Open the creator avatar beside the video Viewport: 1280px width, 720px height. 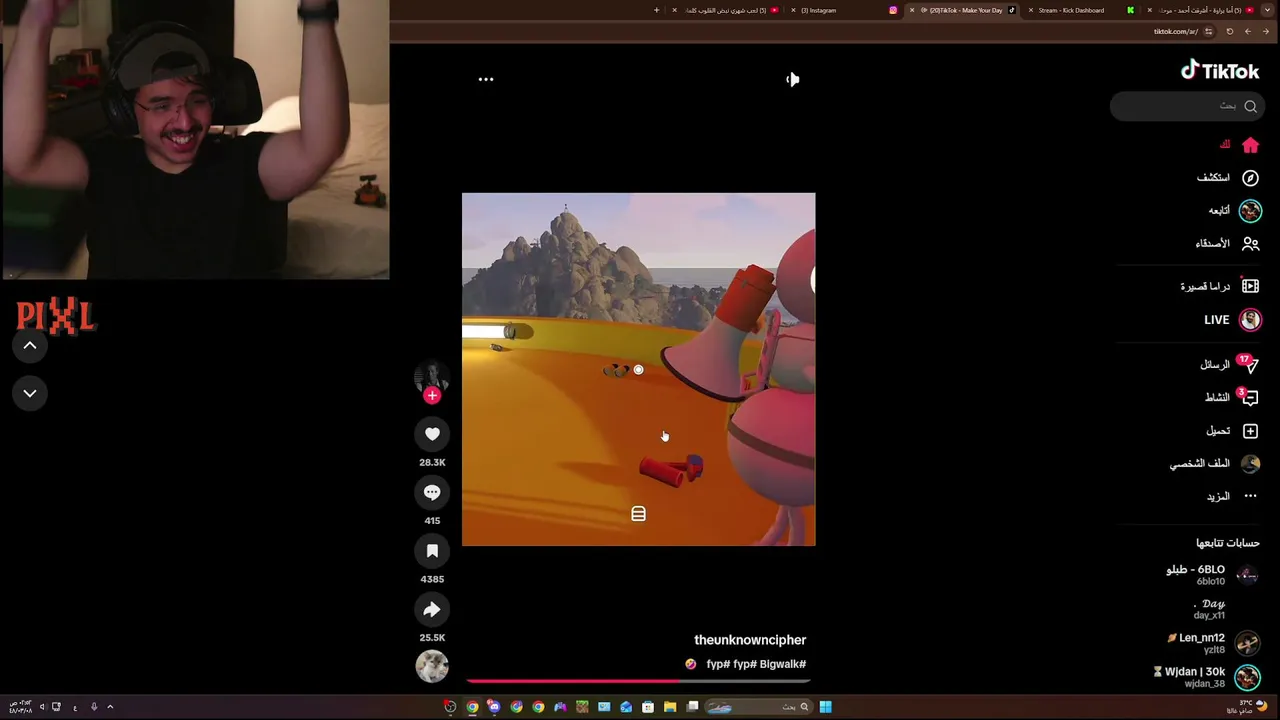(432, 377)
